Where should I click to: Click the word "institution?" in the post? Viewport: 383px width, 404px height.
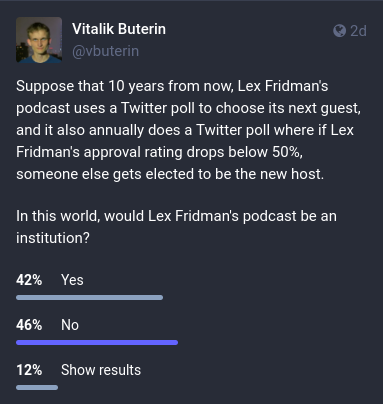tap(53, 238)
